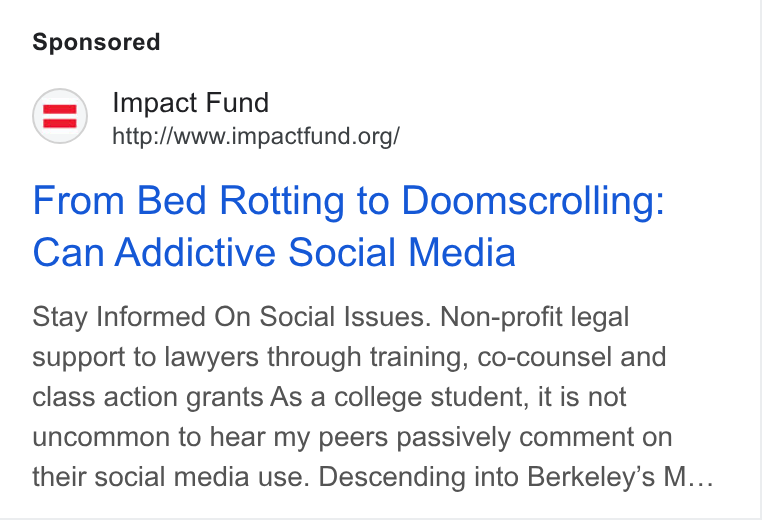Click the word Doomscrolling: in the headline
This screenshot has height=520, width=762.
[533, 201]
